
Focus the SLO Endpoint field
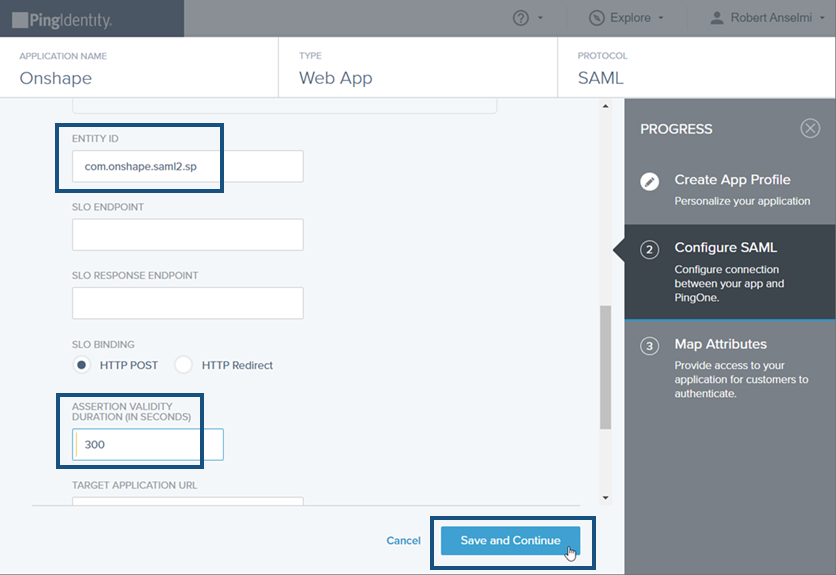coord(188,235)
